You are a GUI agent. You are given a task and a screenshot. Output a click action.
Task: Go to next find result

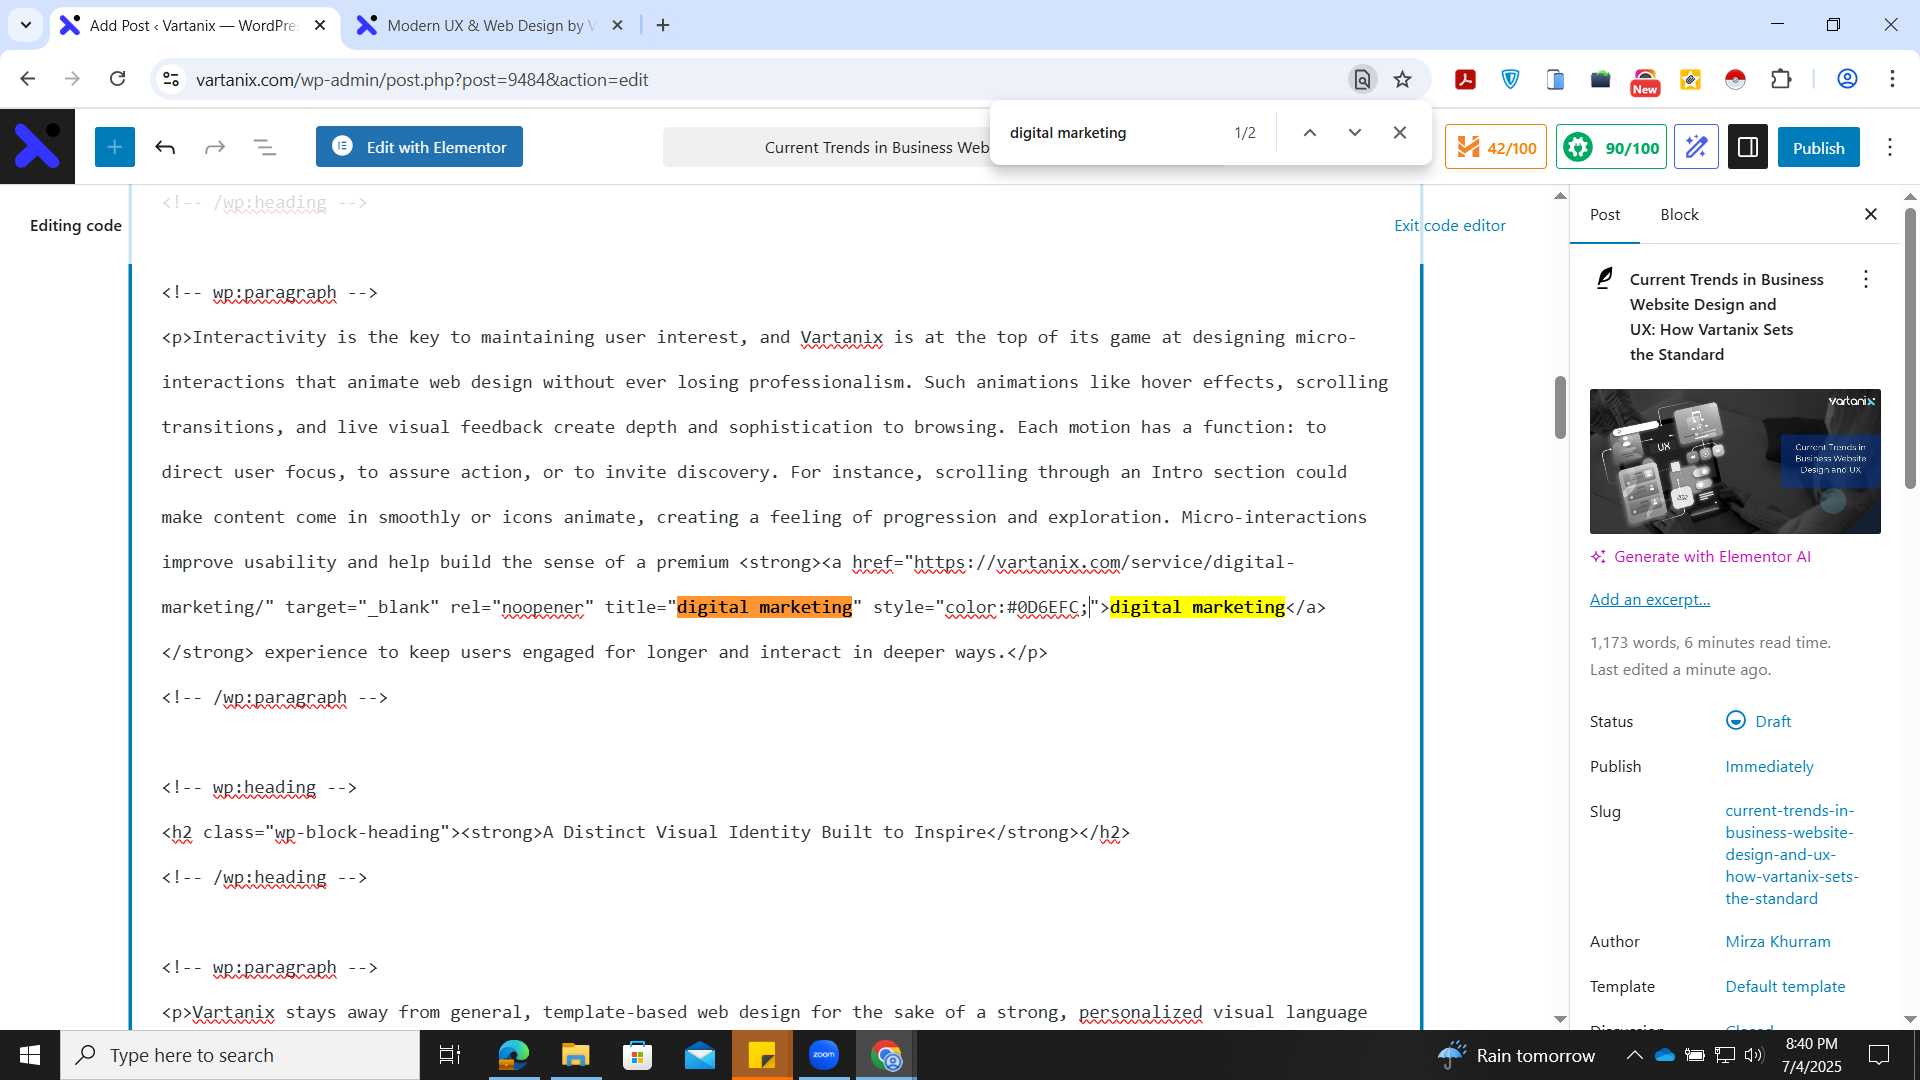click(1355, 133)
